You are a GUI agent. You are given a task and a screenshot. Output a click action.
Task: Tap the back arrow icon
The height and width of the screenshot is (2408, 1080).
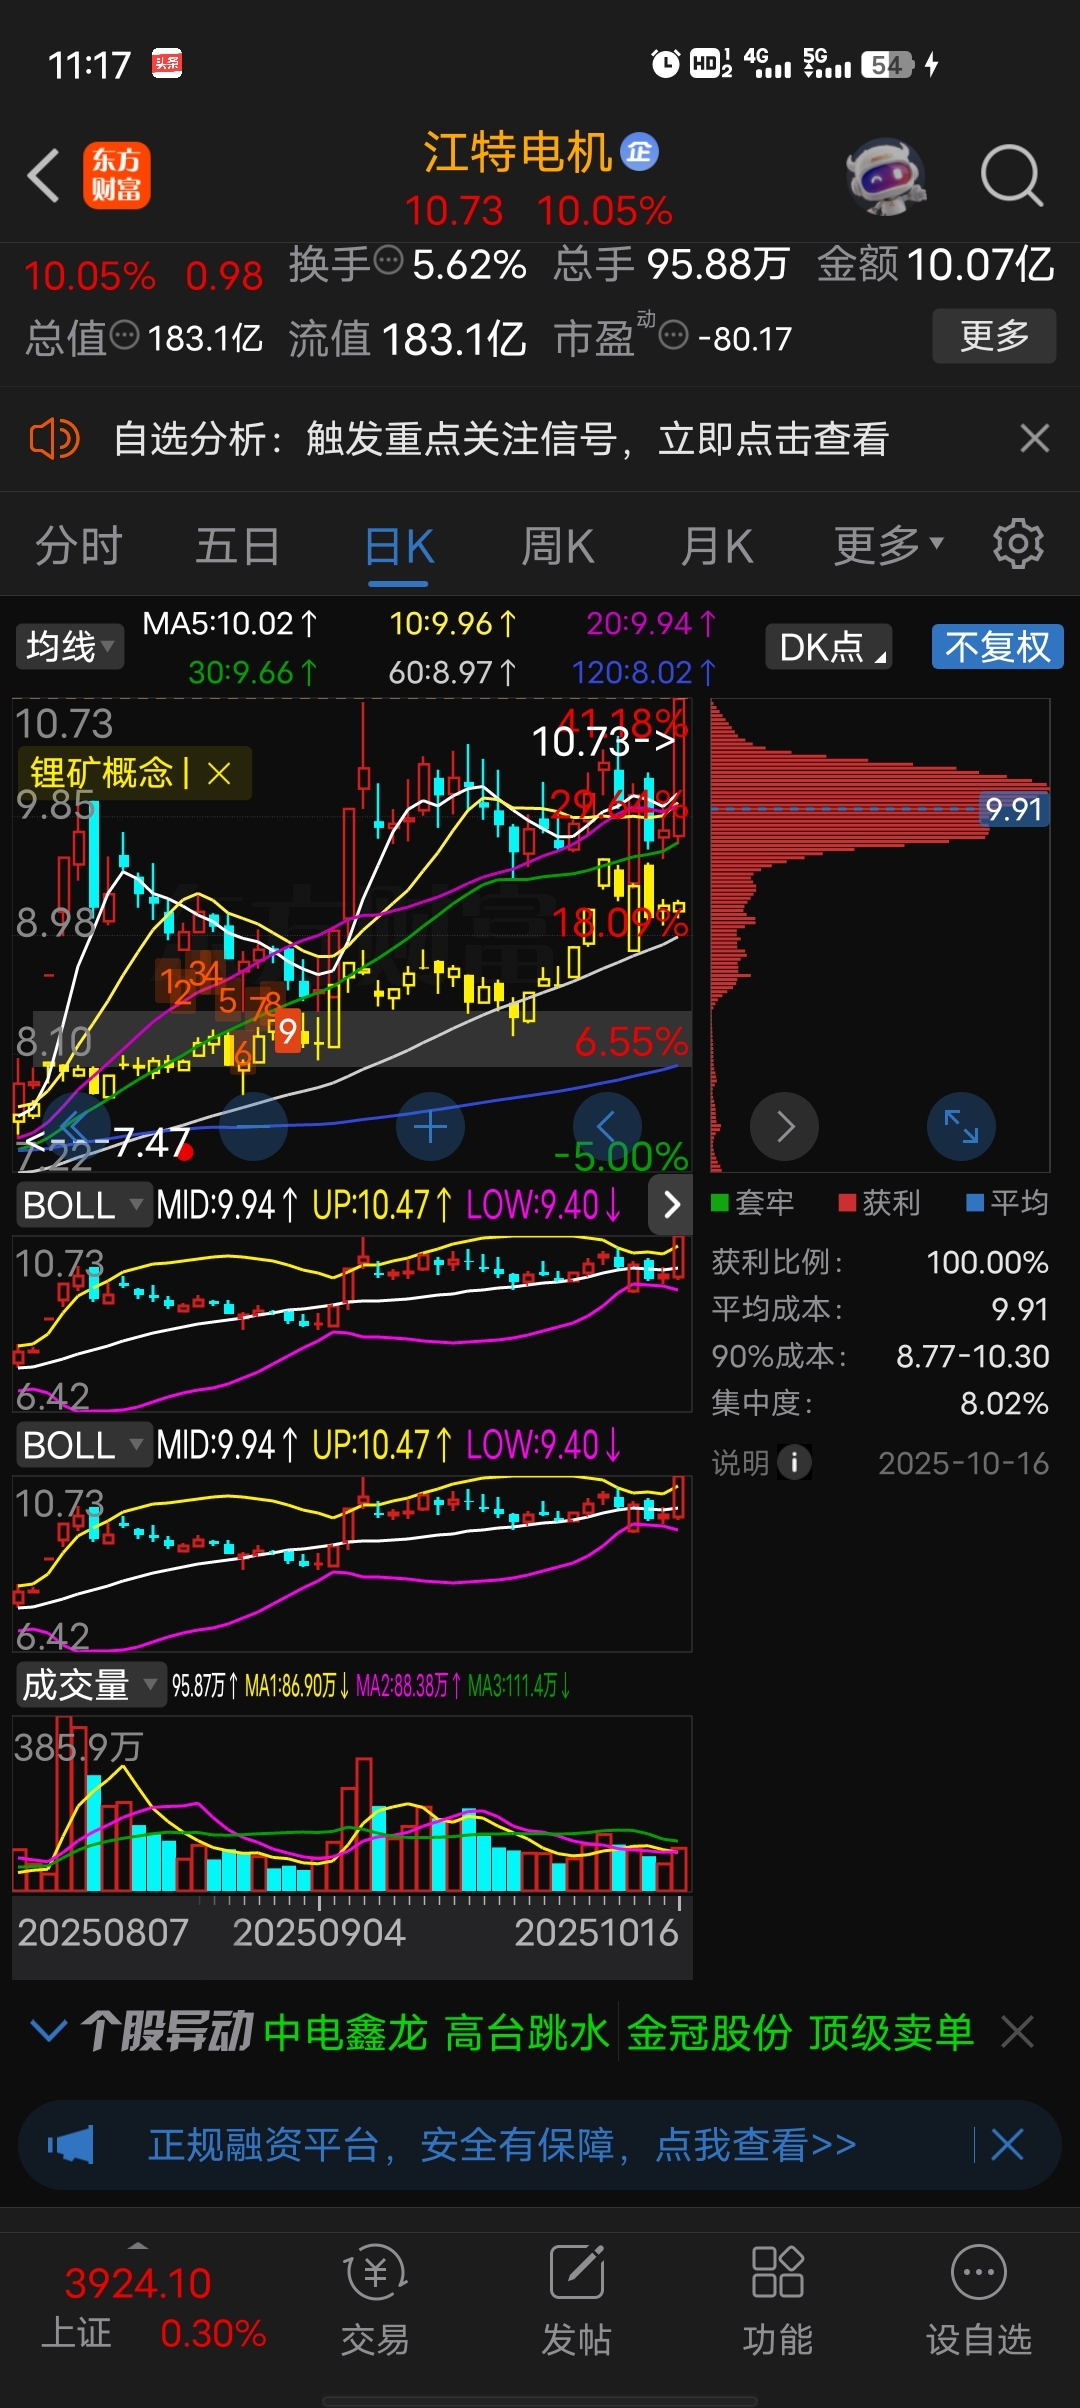tap(44, 176)
